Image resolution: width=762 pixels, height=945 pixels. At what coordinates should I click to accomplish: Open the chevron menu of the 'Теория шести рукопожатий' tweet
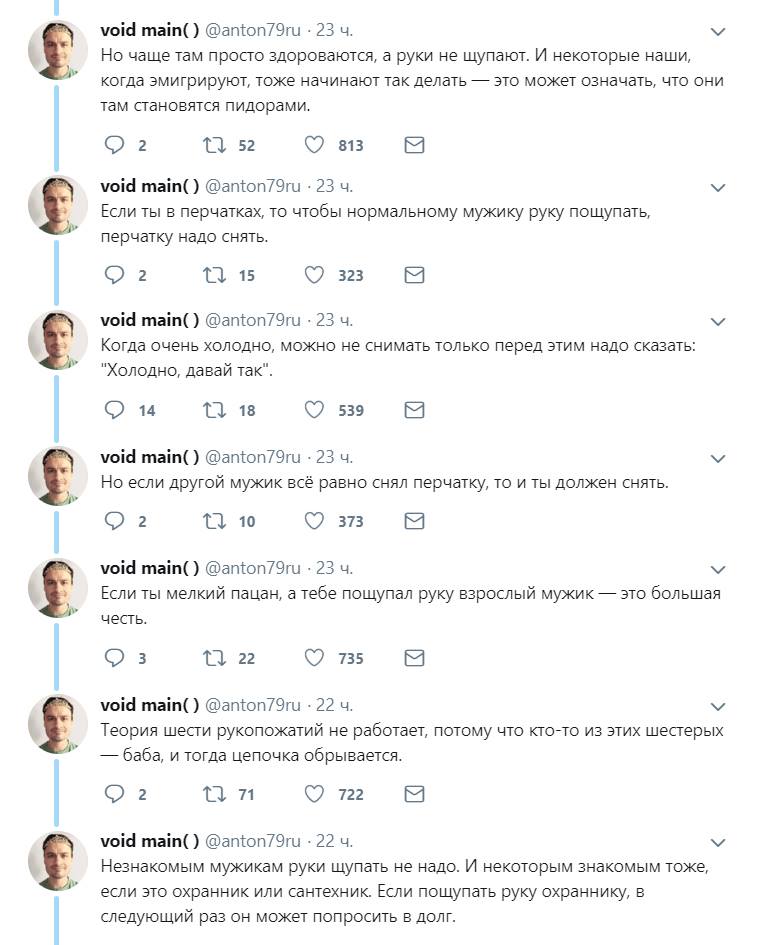[x=717, y=706]
